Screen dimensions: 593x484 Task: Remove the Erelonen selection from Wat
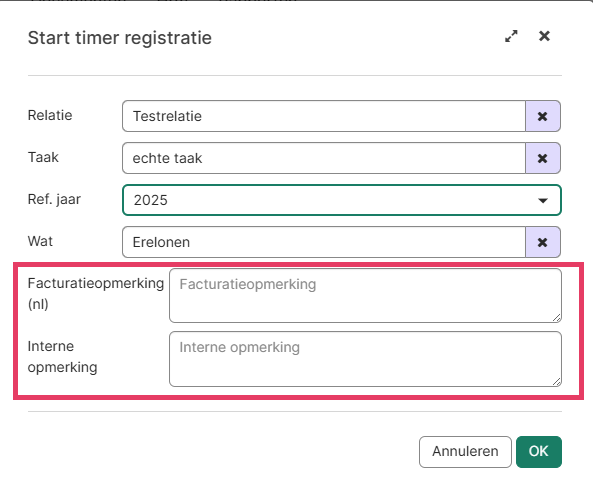click(543, 242)
